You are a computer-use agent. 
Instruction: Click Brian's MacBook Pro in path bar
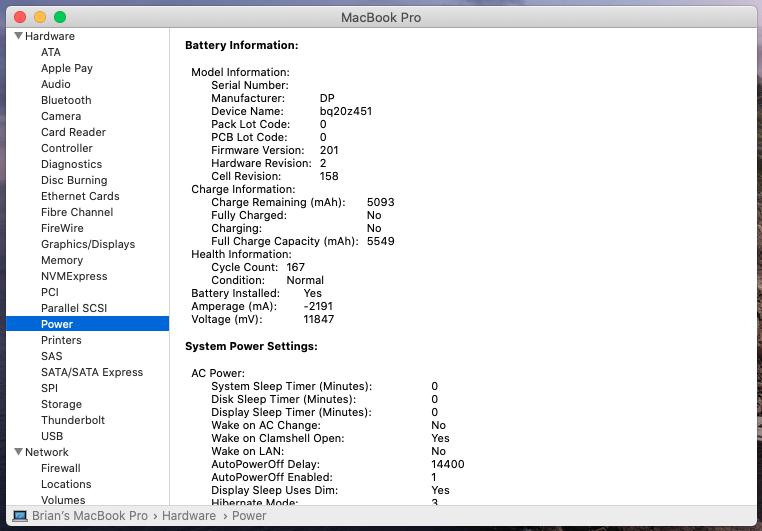tap(90, 516)
